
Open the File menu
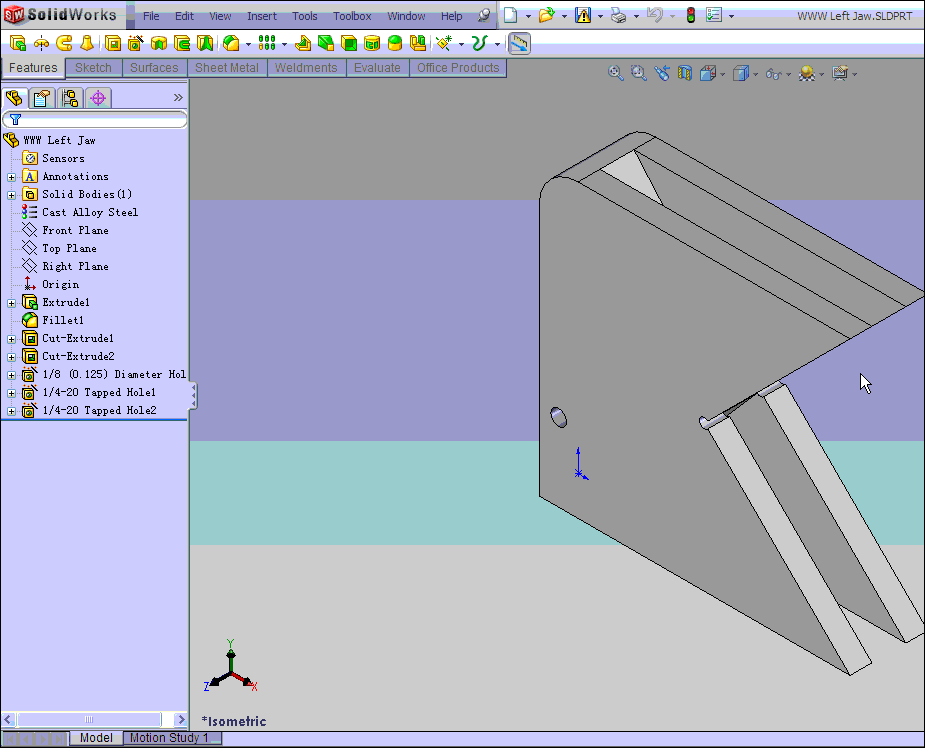point(151,16)
